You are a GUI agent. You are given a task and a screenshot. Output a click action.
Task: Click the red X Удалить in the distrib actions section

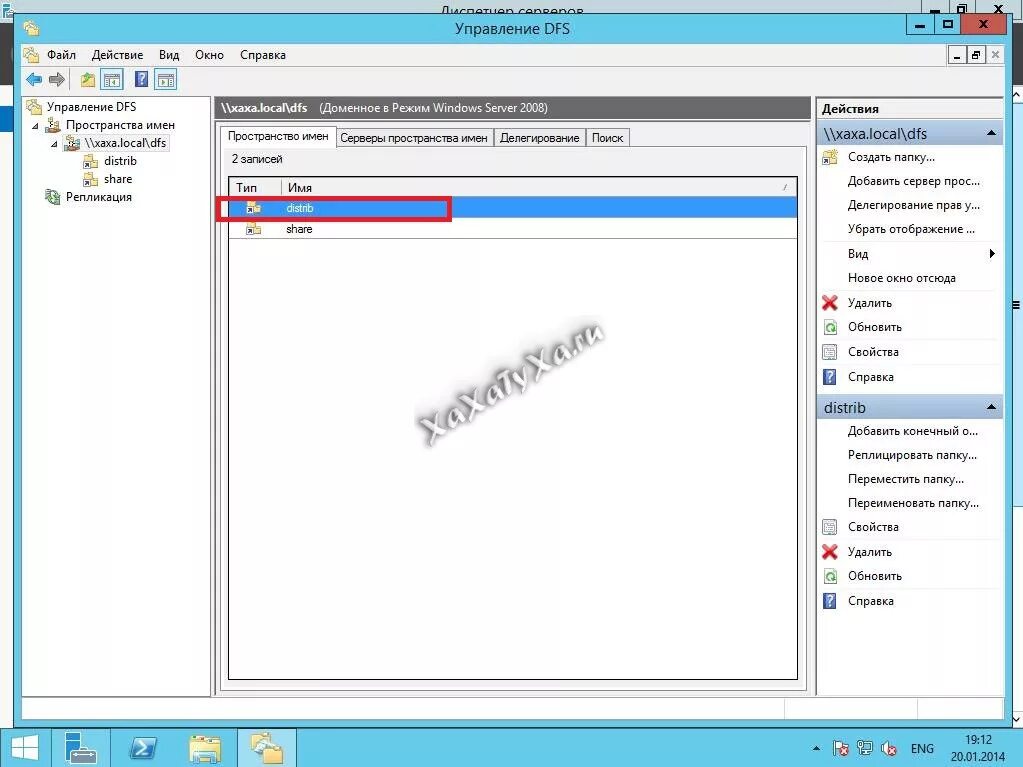click(830, 552)
